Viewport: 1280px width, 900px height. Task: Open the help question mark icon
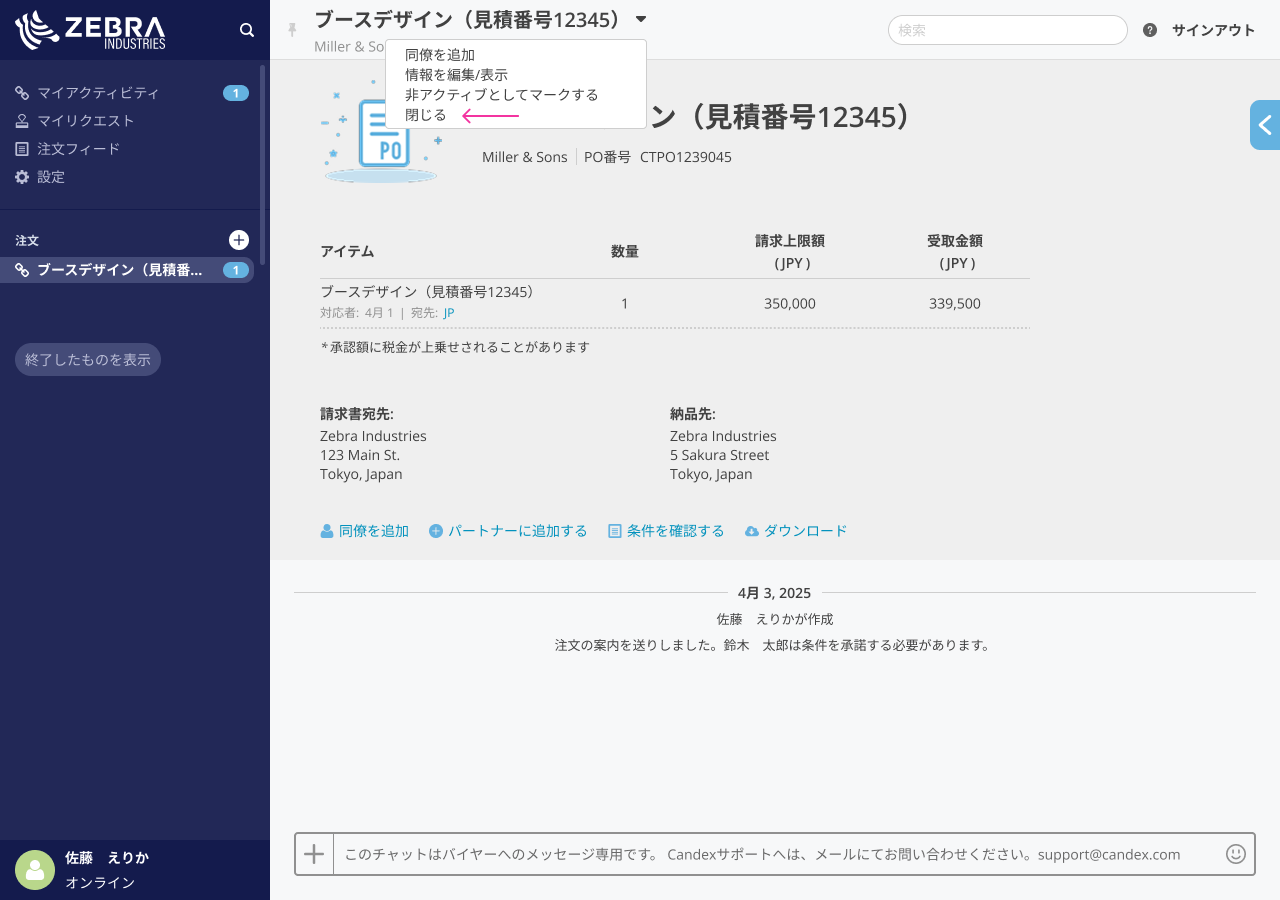(1150, 30)
